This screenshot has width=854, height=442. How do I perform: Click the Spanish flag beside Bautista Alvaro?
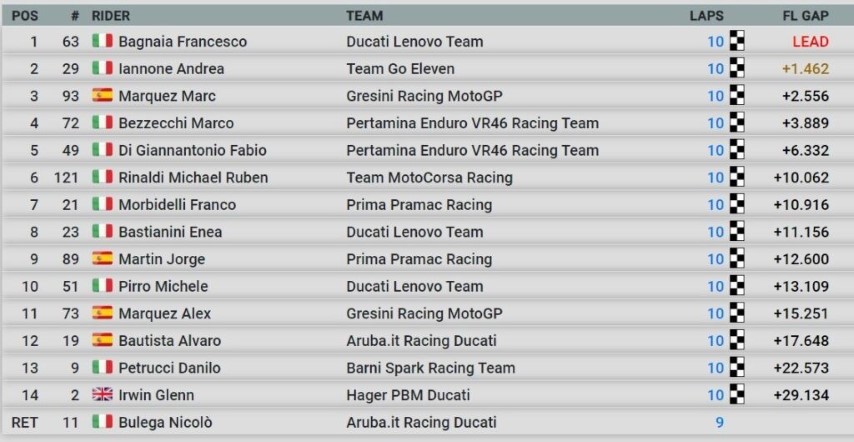[102, 341]
